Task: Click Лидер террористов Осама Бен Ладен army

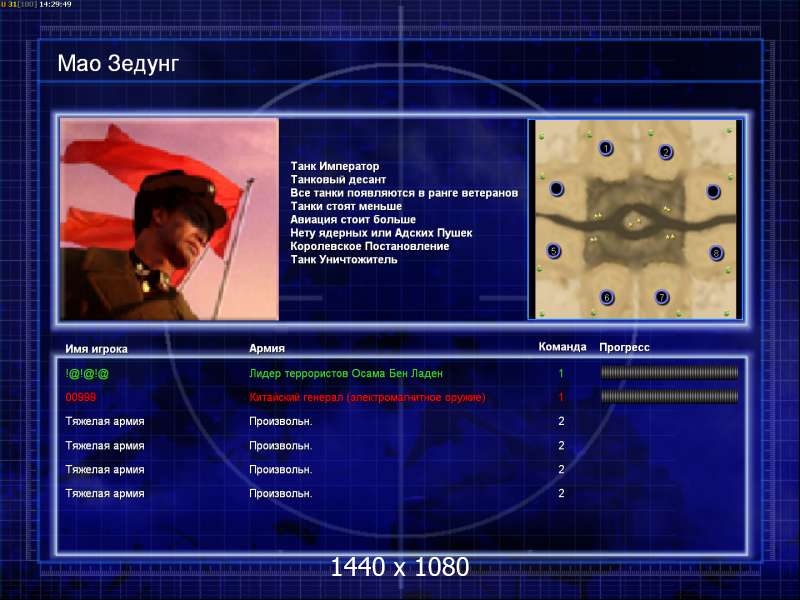Action: click(x=346, y=373)
